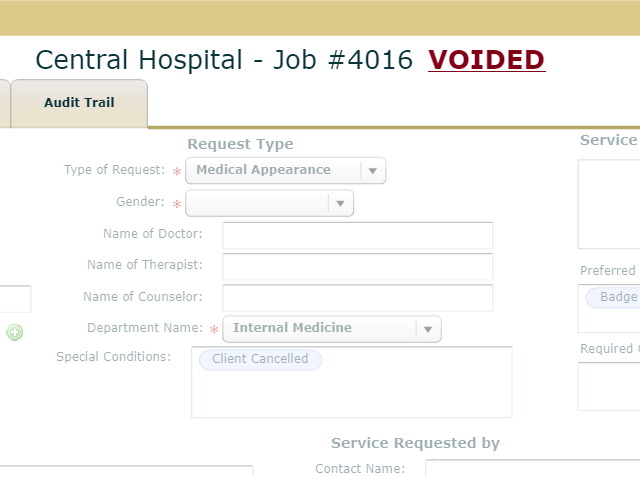Expand the Gender dropdown arrow
This screenshot has width=640, height=477.
[340, 203]
